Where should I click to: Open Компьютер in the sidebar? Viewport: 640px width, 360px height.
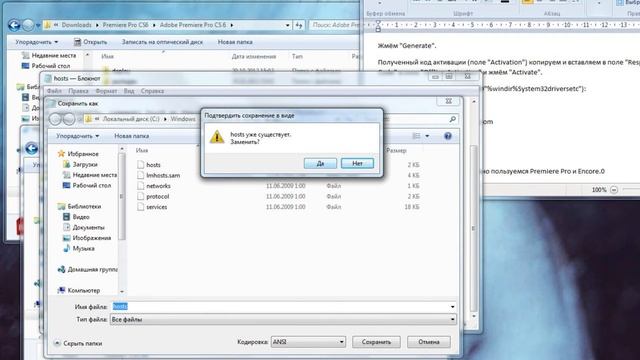[79, 291]
